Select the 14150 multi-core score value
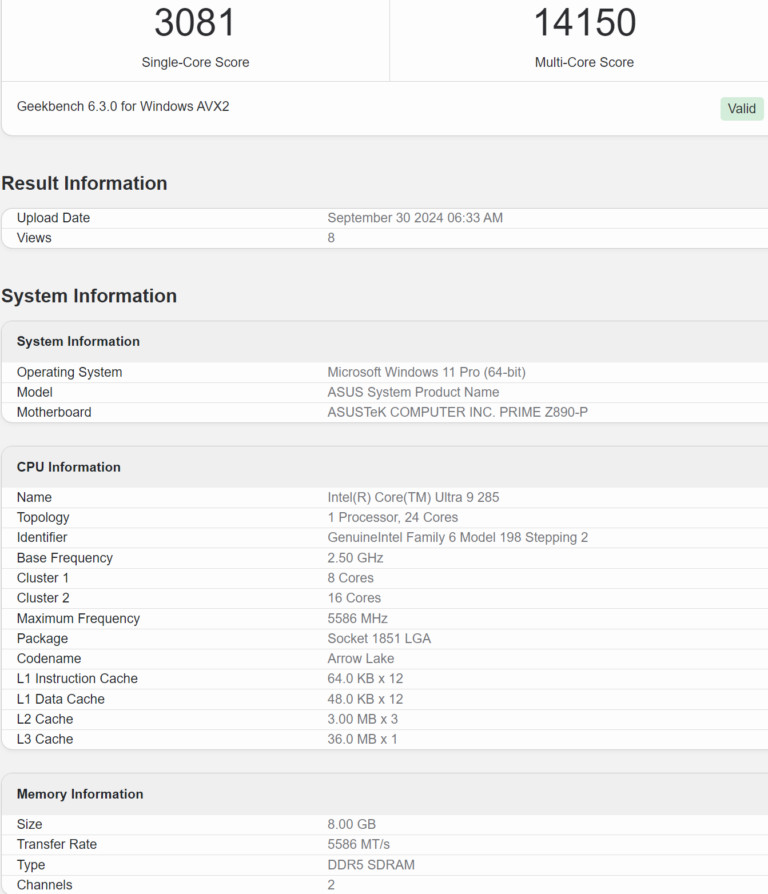This screenshot has width=768, height=894. (584, 23)
